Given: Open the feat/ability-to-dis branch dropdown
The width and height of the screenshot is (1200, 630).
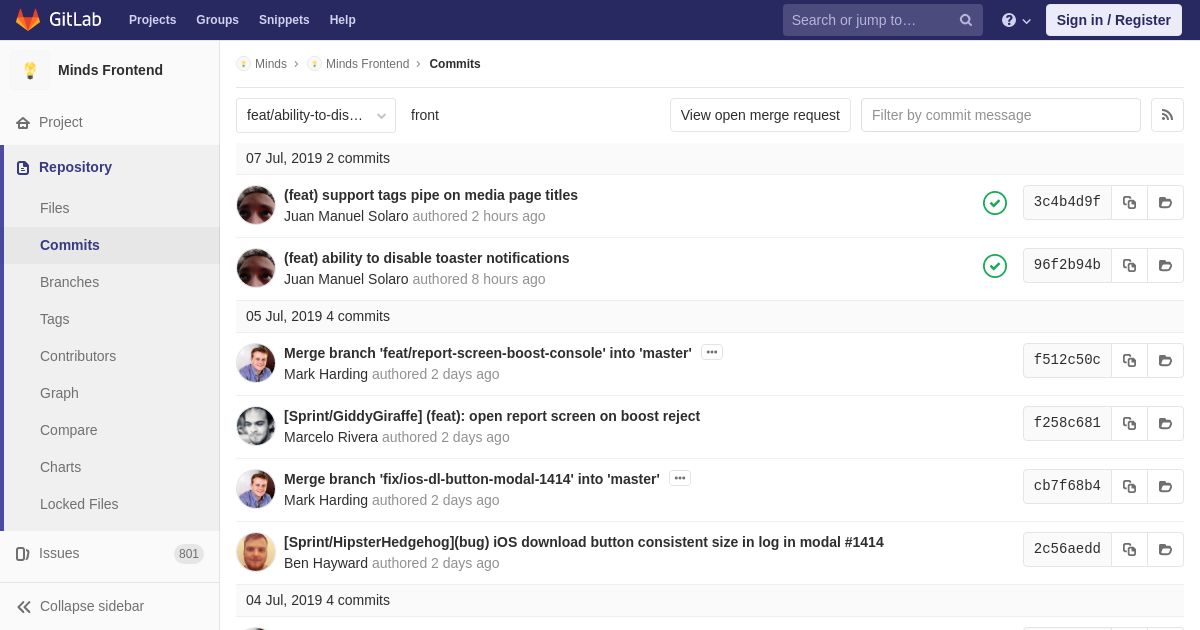Looking at the screenshot, I should click(x=316, y=115).
